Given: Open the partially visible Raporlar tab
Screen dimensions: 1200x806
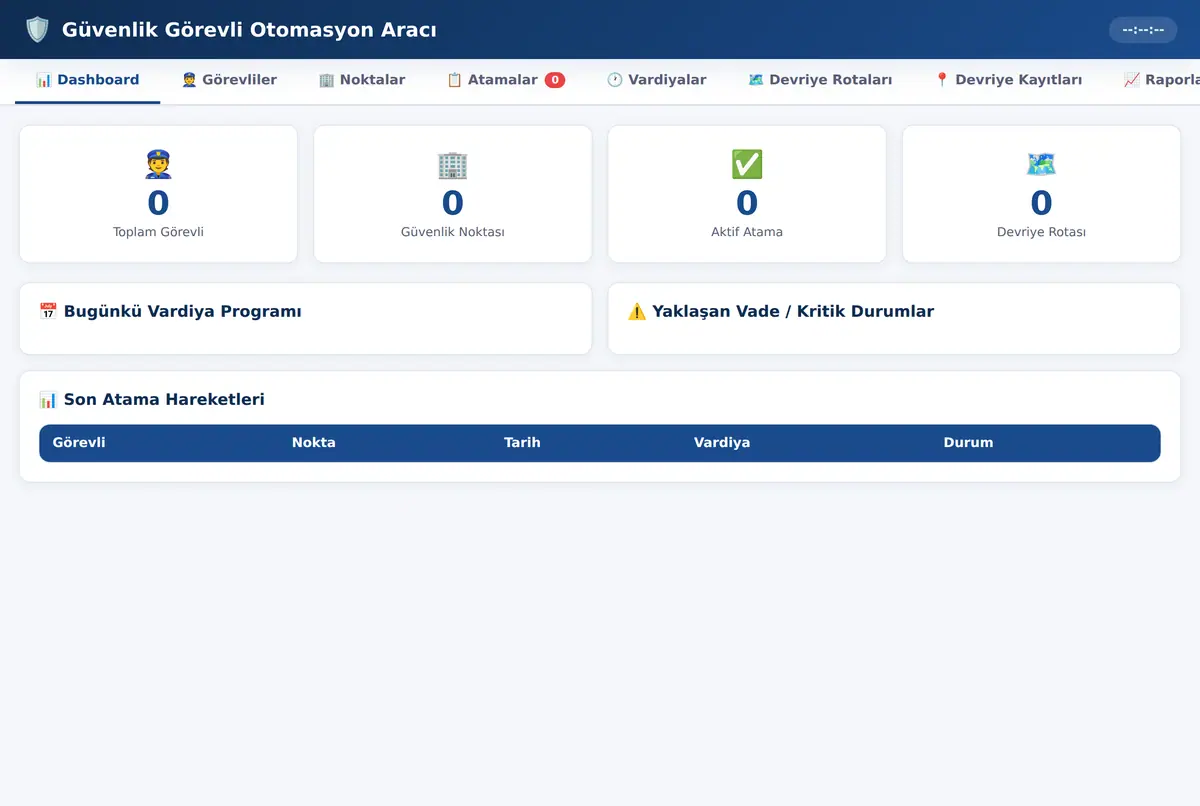Looking at the screenshot, I should pyautogui.click(x=1161, y=80).
